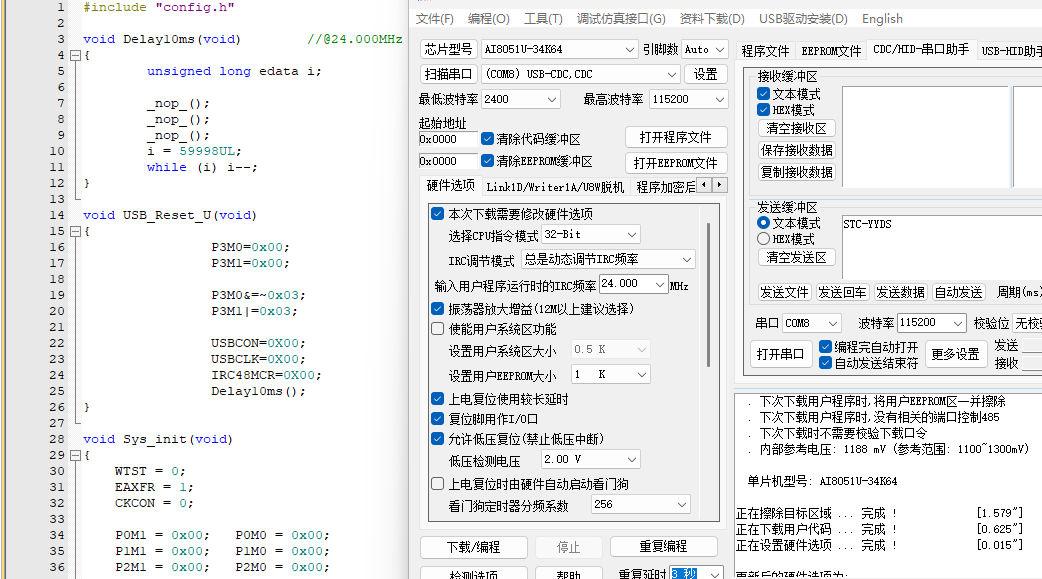Open the COM8 USB-CDC serial port dropdown
This screenshot has width=1042, height=579.
[x=581, y=74]
